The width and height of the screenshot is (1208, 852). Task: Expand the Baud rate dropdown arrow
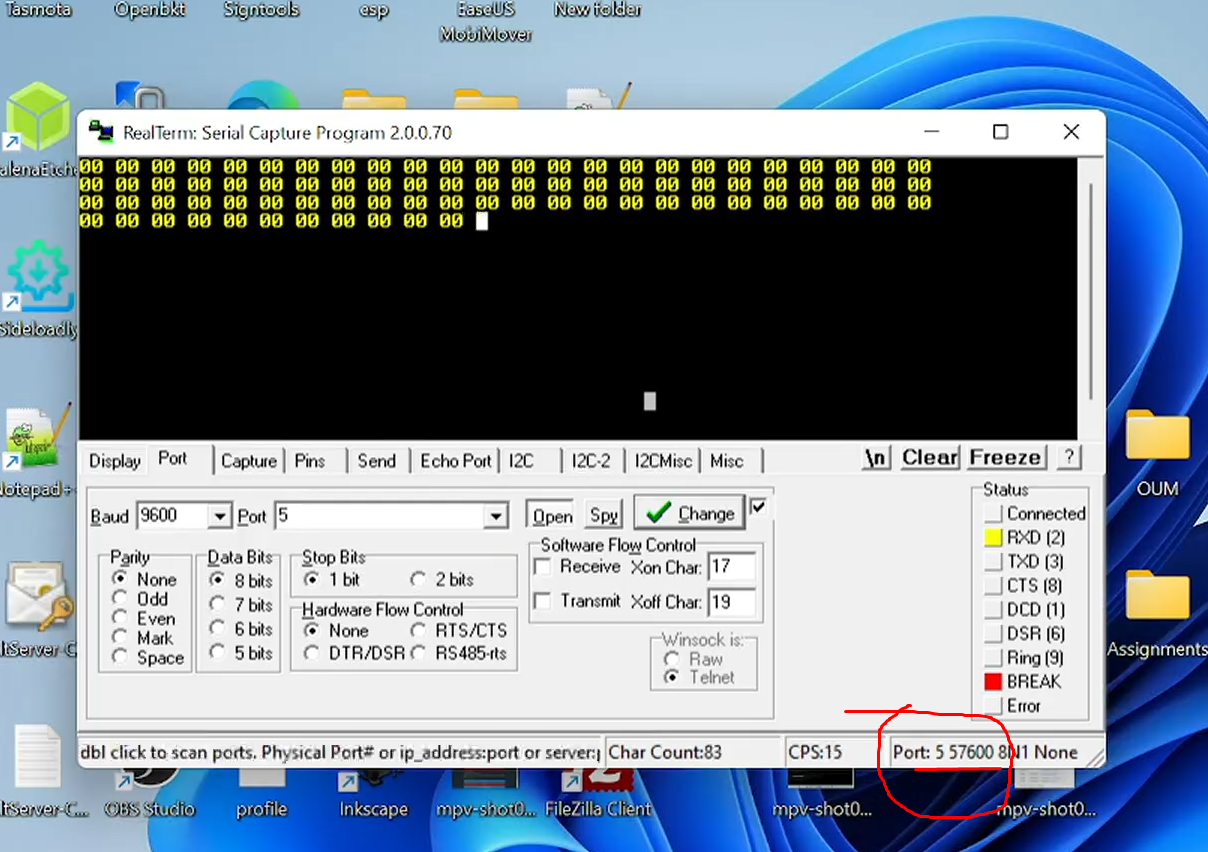coord(220,516)
